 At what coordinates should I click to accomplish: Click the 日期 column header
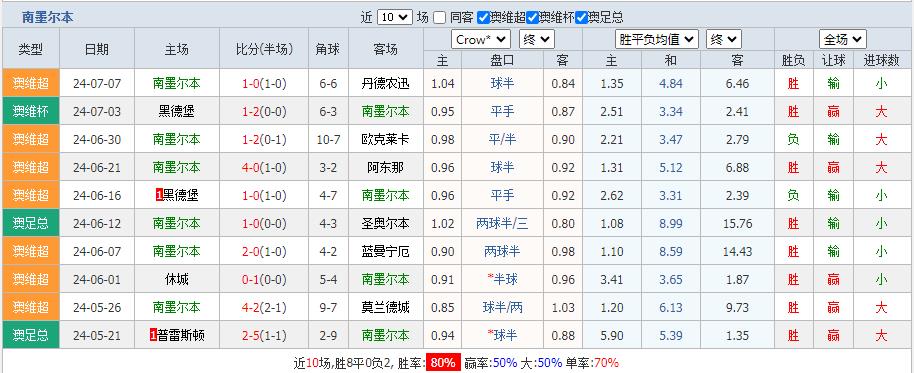coord(97,49)
